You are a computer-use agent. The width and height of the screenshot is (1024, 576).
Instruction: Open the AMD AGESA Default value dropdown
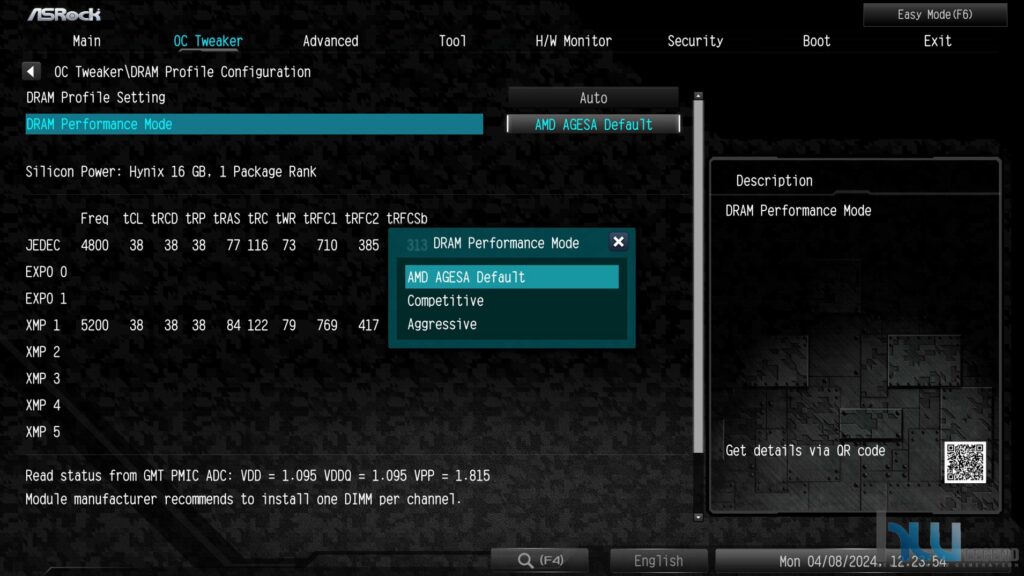pyautogui.click(x=593, y=124)
